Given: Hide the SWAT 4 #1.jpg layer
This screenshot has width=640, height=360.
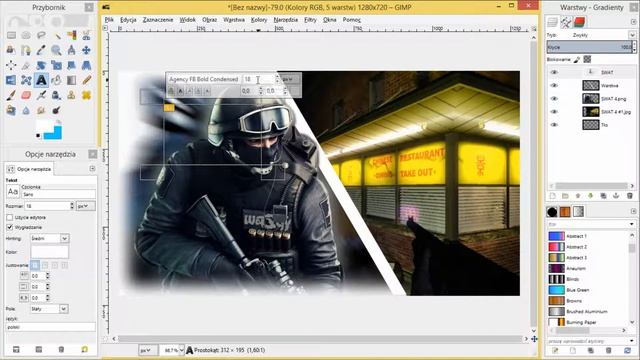Looking at the screenshot, I should tap(554, 111).
